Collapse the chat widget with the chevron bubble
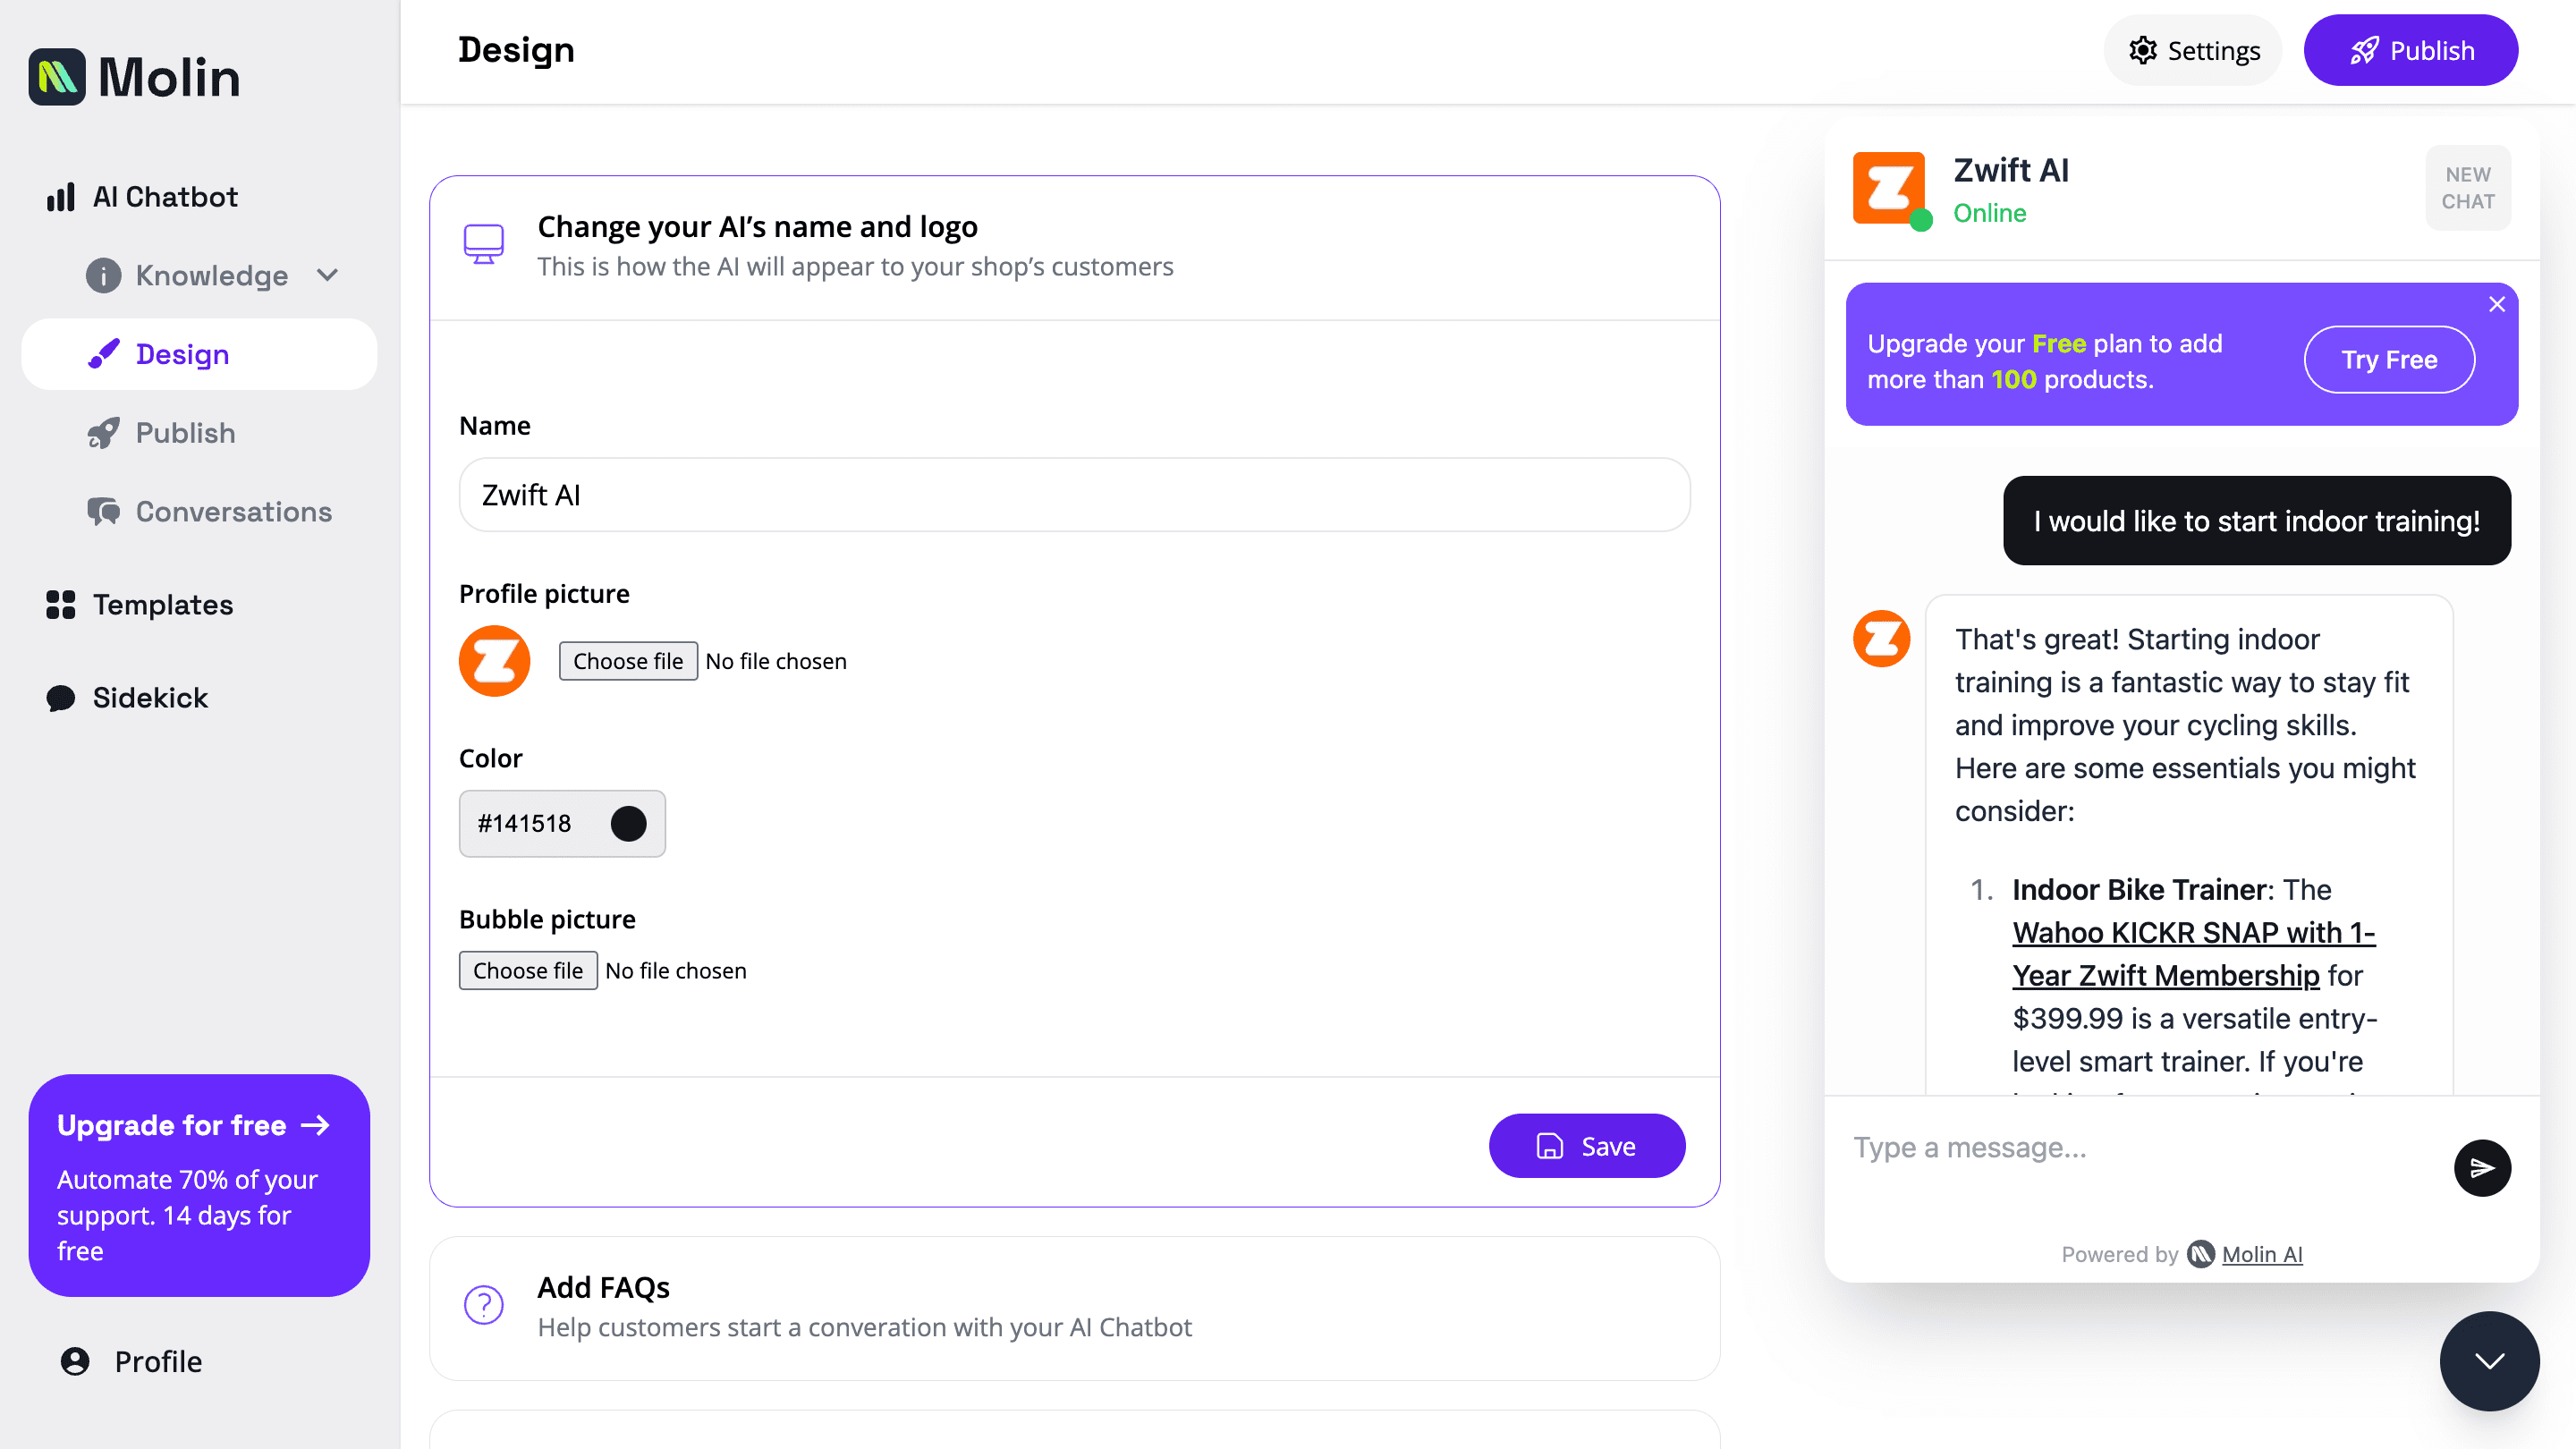This screenshot has width=2576, height=1449. coord(2488,1360)
